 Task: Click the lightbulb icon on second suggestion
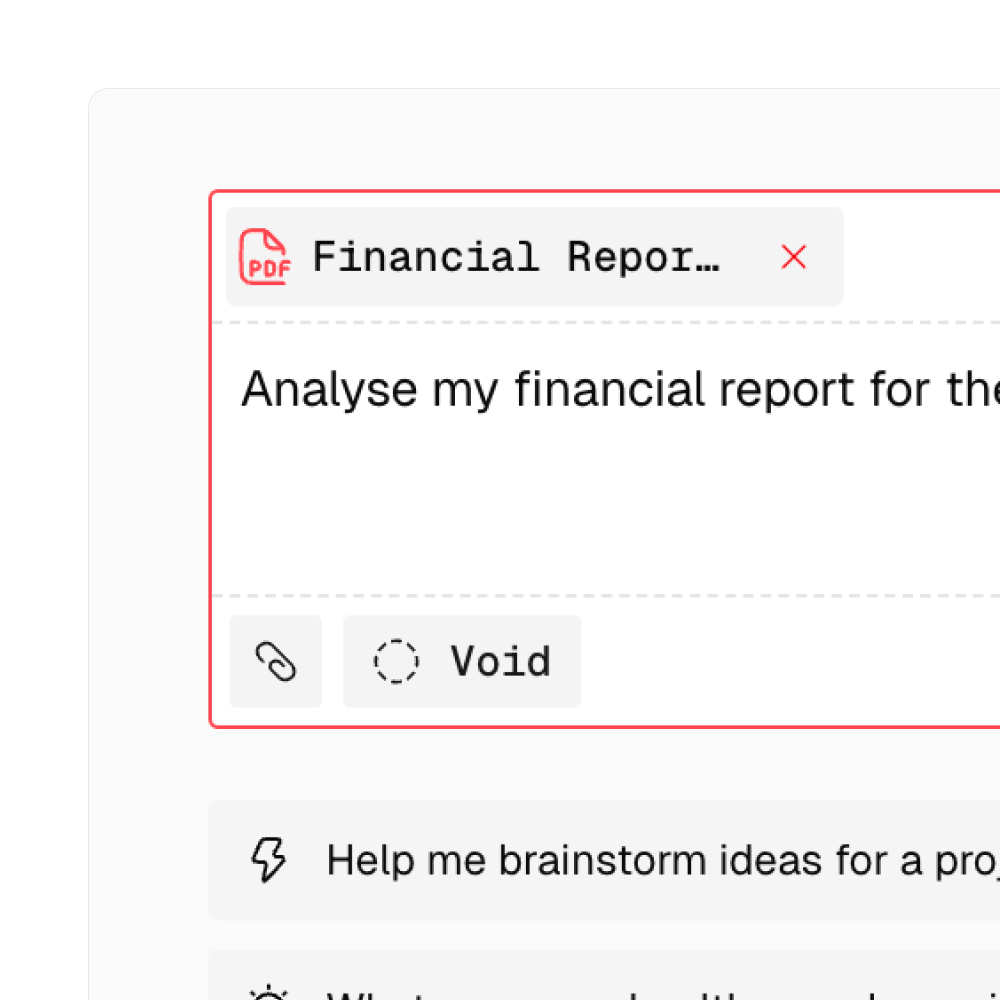(x=268, y=992)
